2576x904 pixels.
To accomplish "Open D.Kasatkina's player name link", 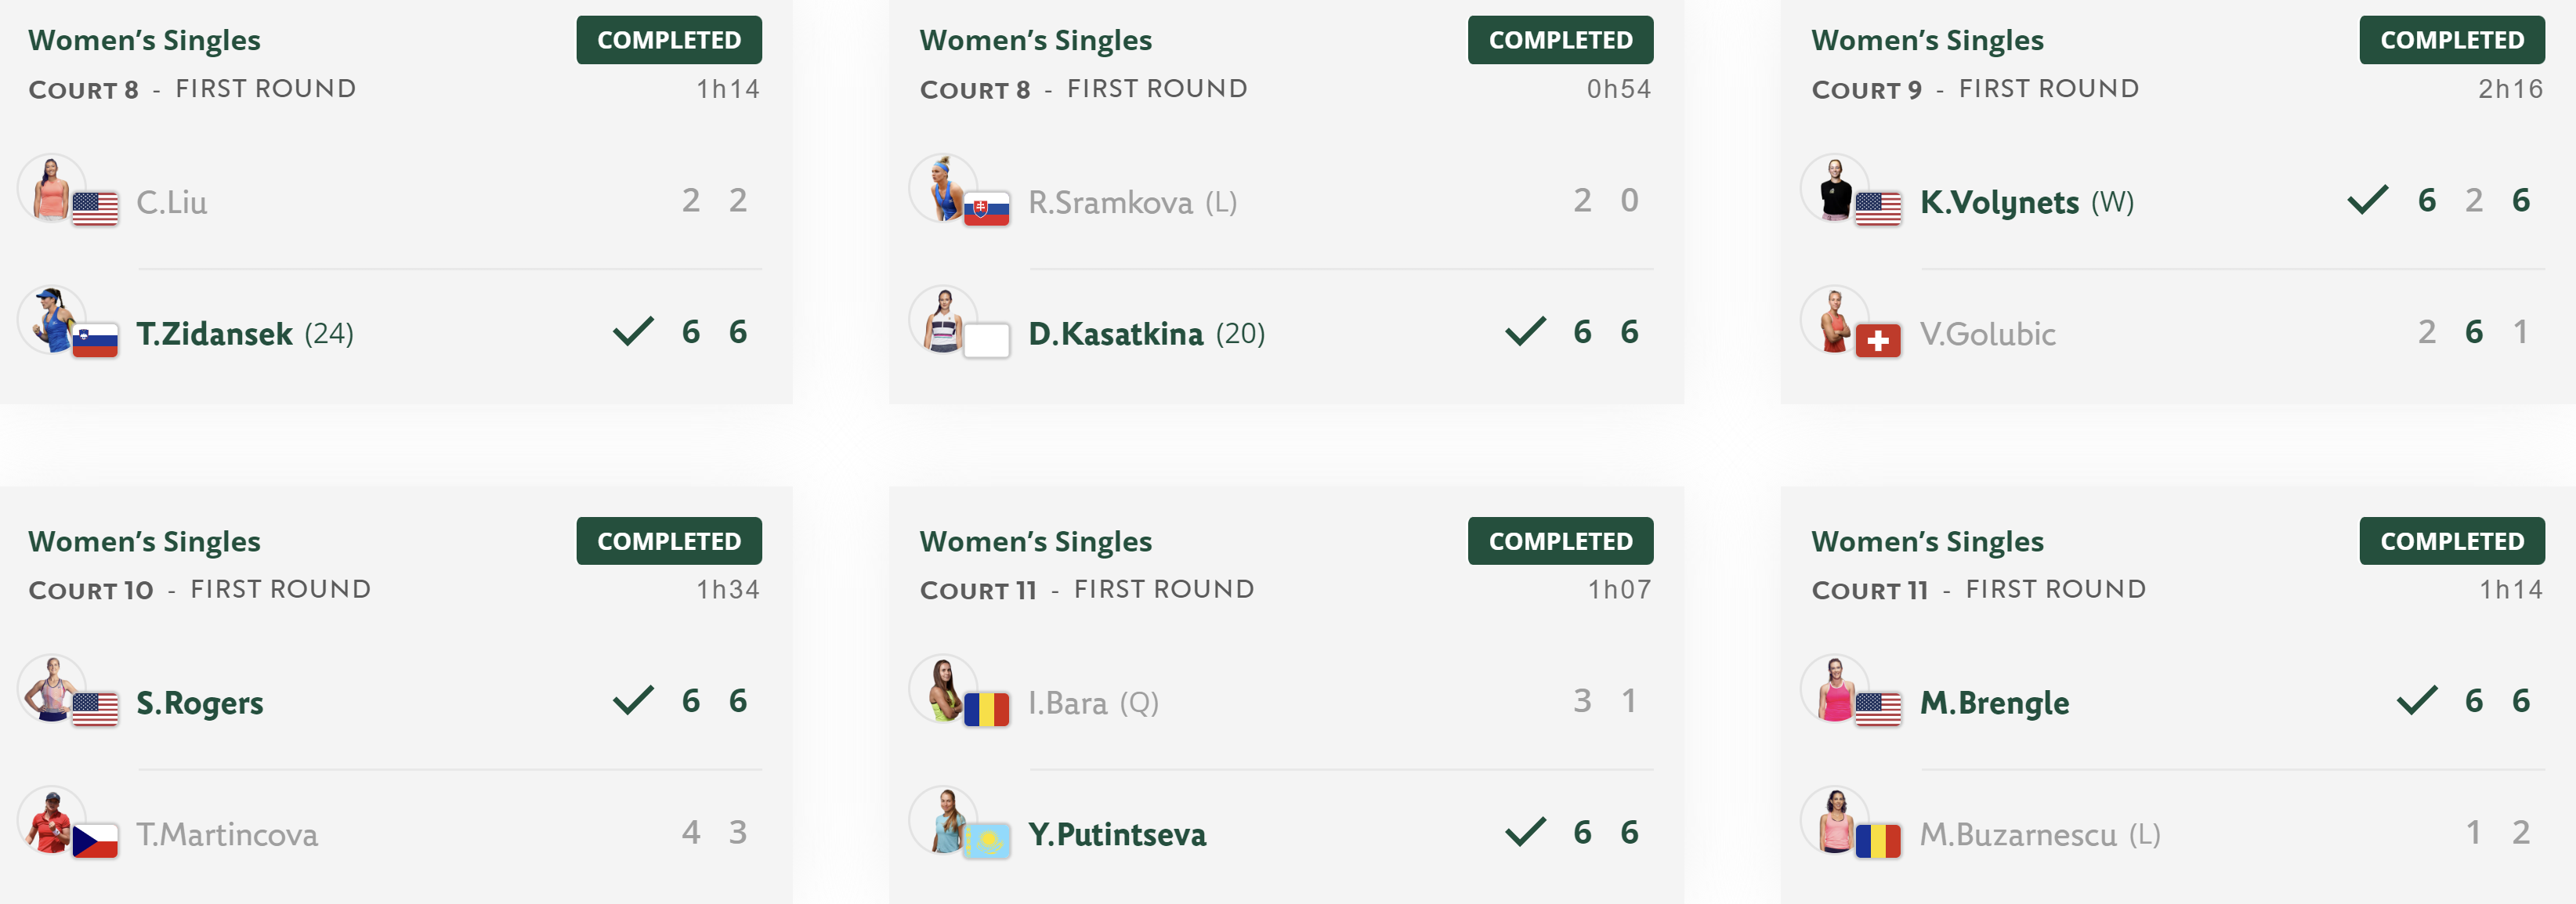I will pyautogui.click(x=1115, y=333).
